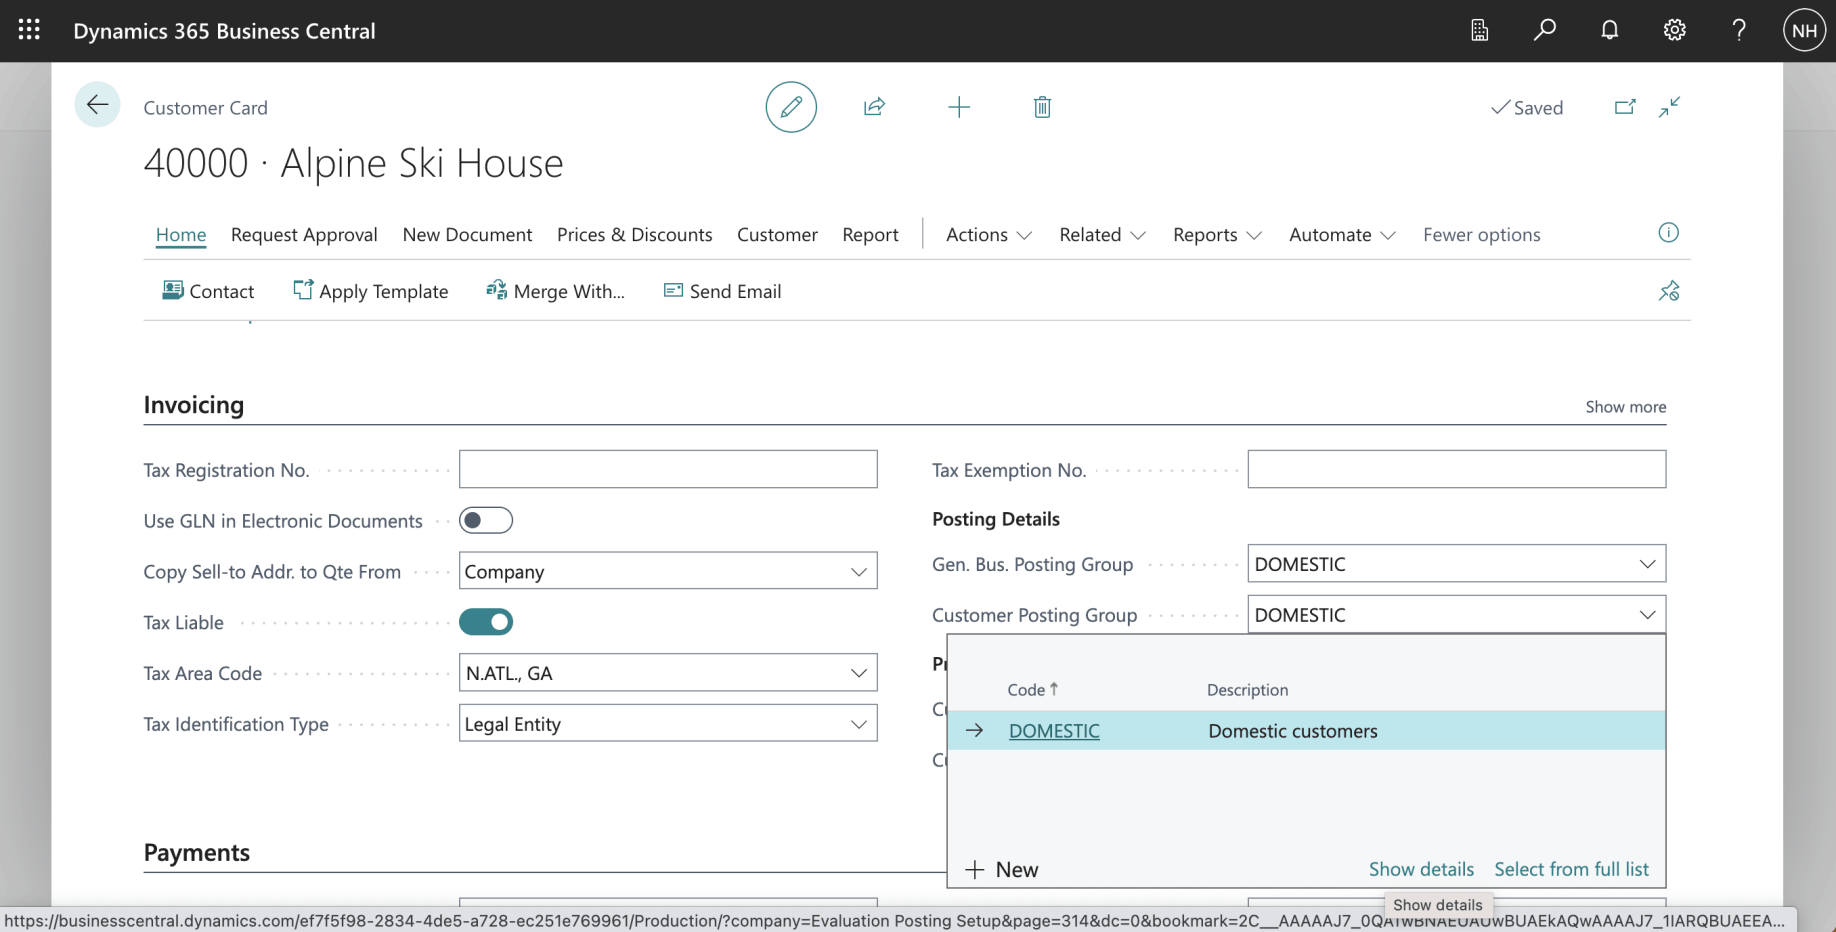The image size is (1836, 932).
Task: Open the search magnifier icon
Action: [x=1544, y=30]
